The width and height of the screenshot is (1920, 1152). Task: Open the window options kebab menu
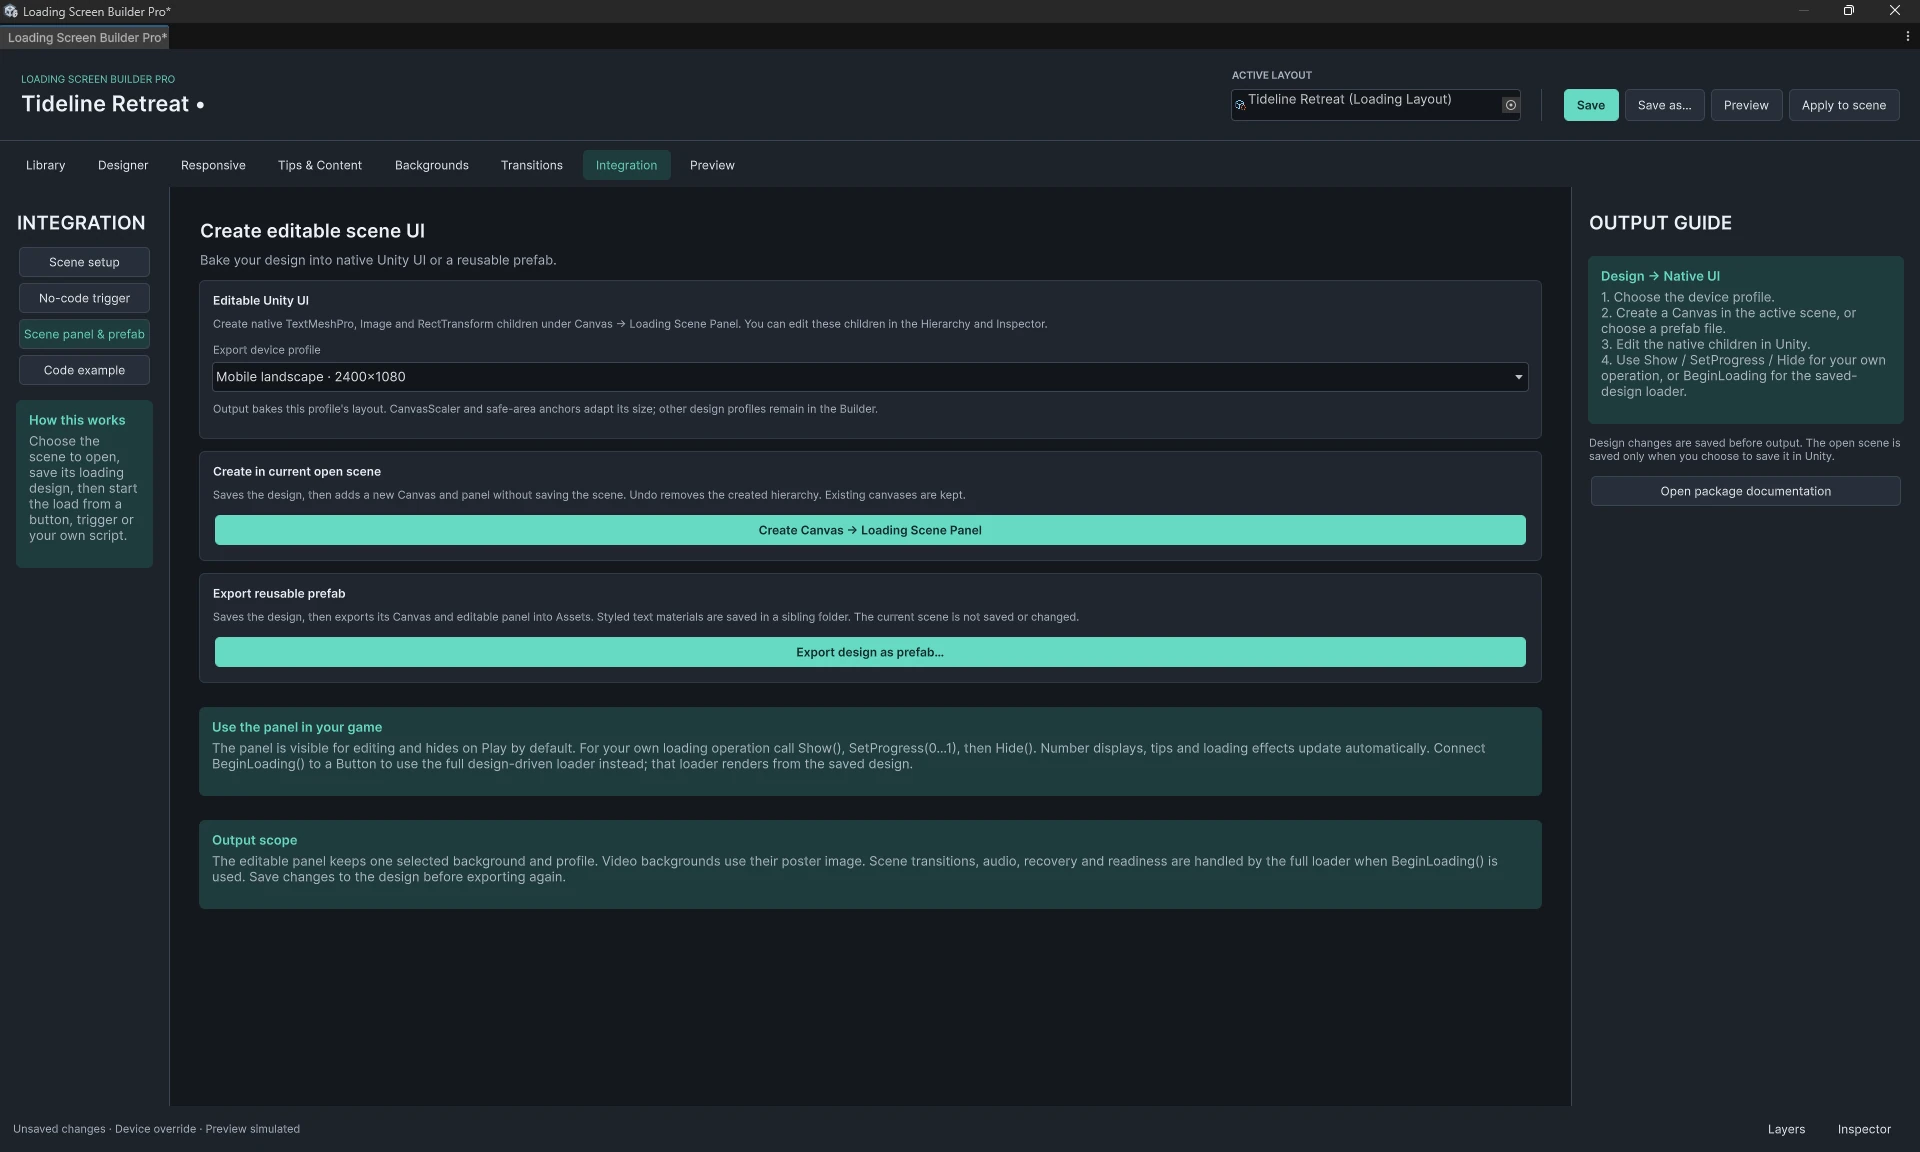point(1907,37)
